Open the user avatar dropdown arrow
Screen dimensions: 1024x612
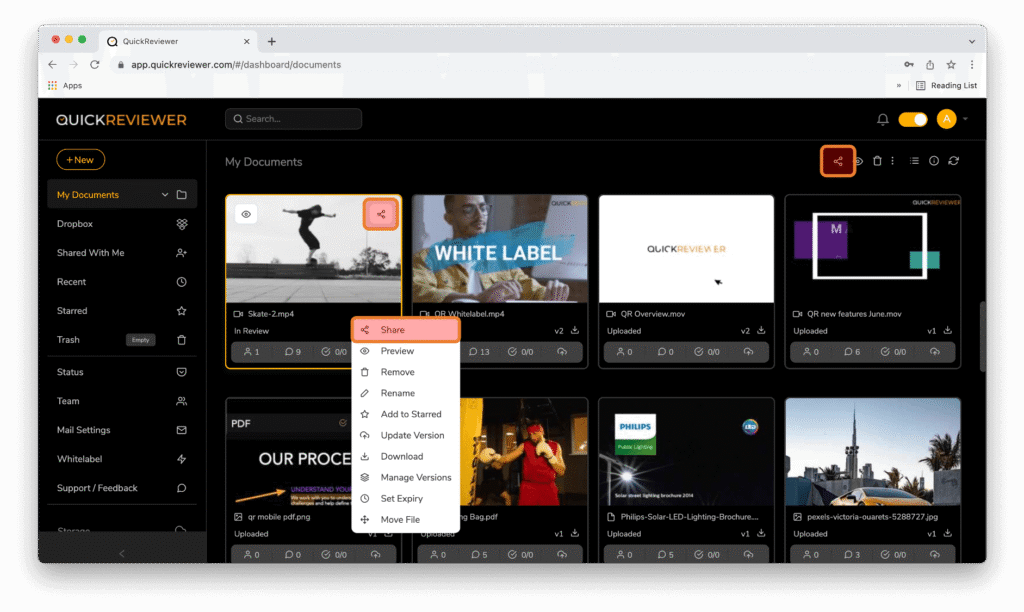coord(966,120)
